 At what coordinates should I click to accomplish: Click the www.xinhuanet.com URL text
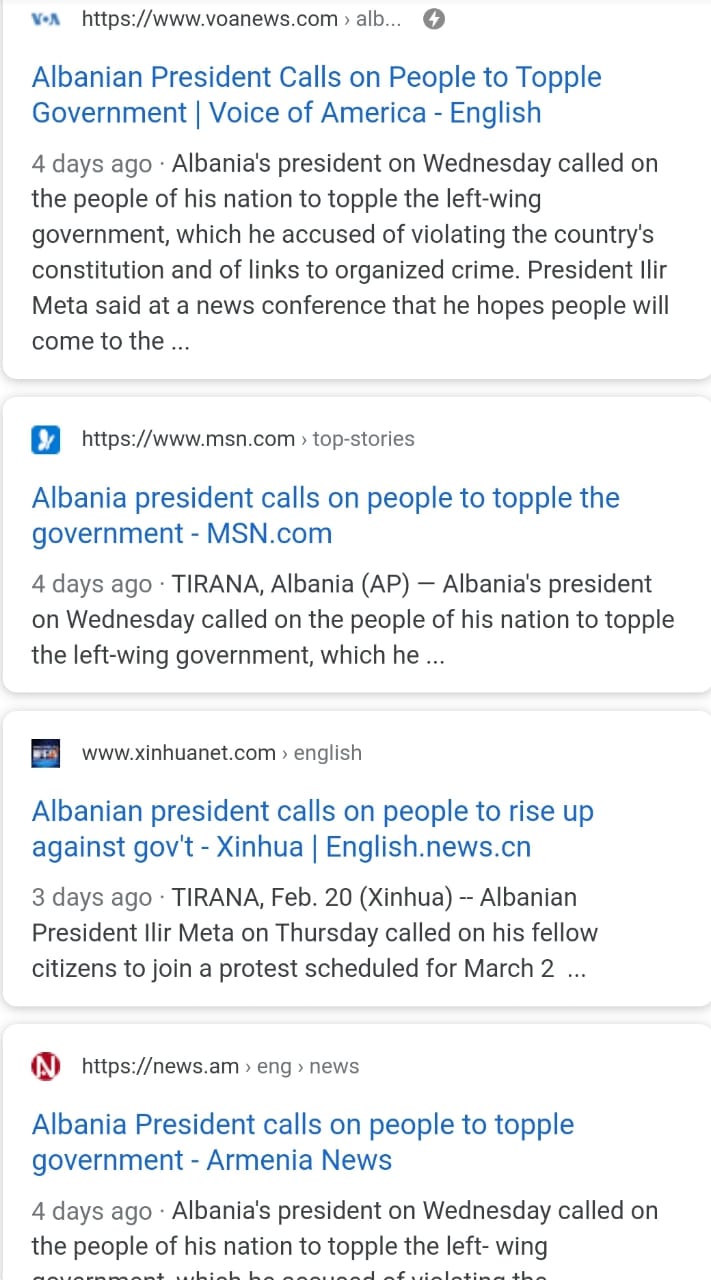[178, 753]
